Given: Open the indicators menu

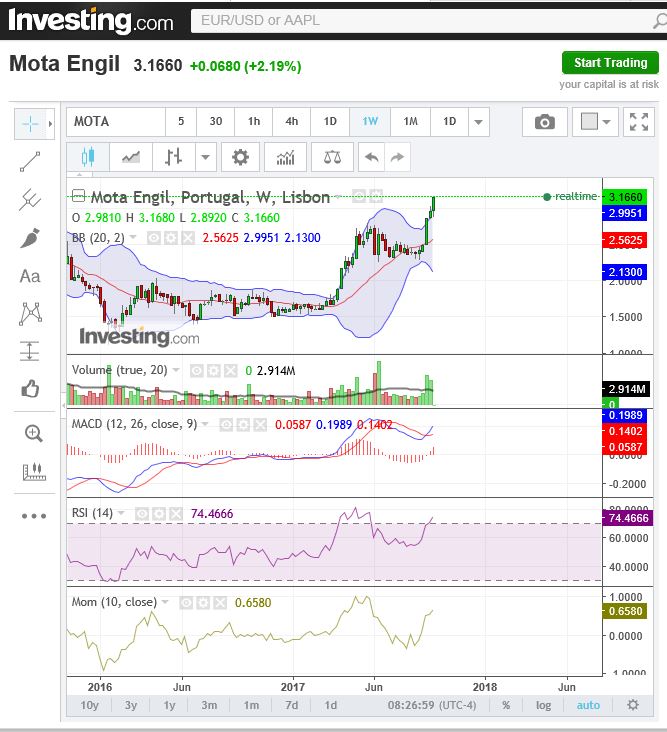Looking at the screenshot, I should click(285, 157).
